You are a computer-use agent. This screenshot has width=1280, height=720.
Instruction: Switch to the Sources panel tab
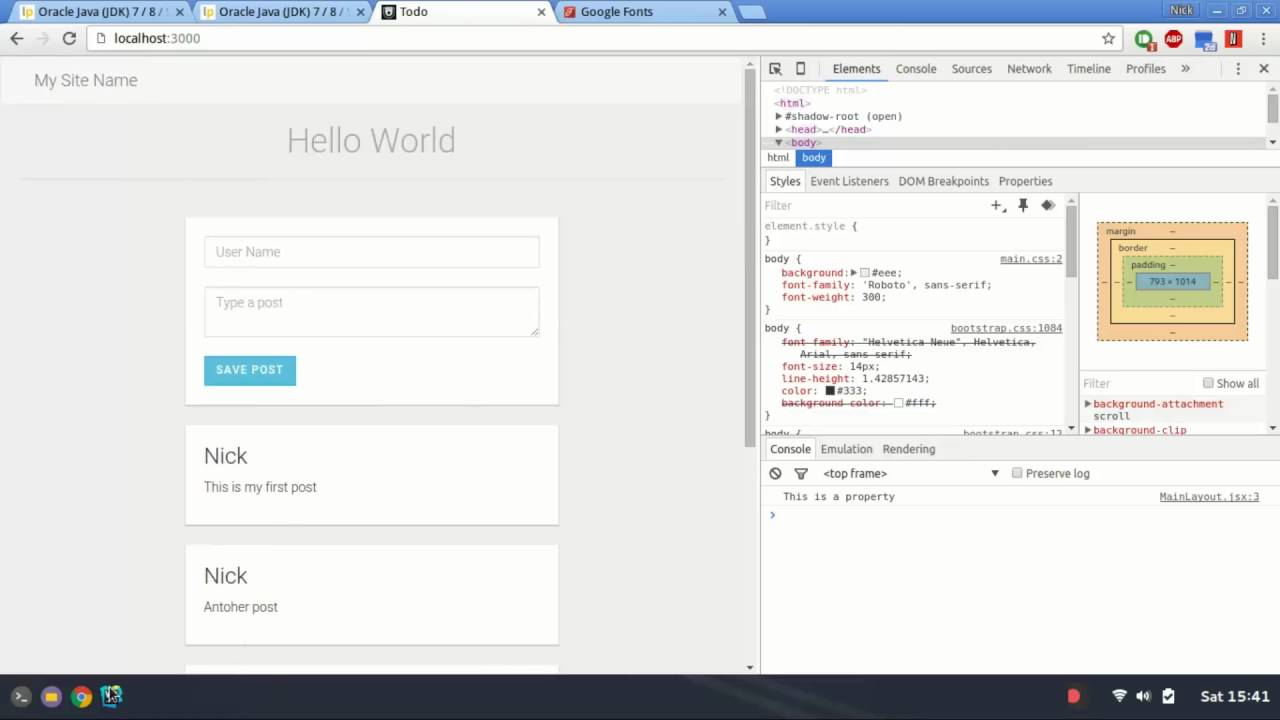click(971, 69)
